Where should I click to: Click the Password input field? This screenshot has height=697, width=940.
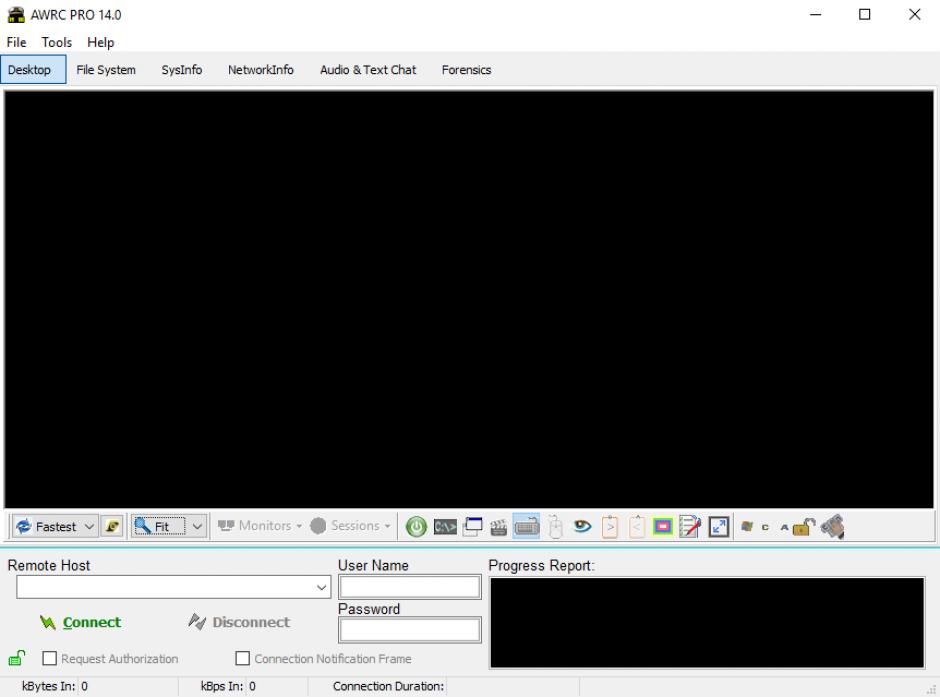[x=410, y=630]
